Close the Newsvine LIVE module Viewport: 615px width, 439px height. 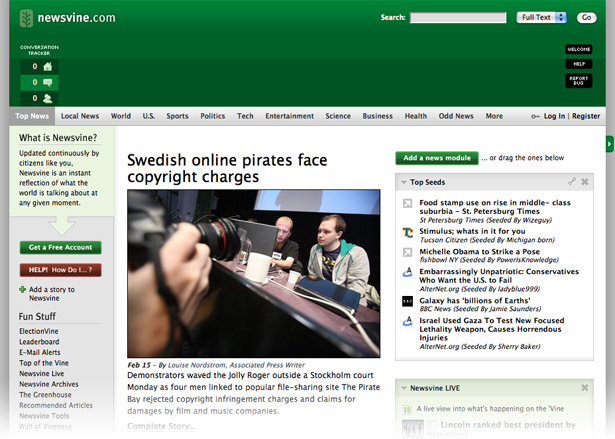(585, 388)
